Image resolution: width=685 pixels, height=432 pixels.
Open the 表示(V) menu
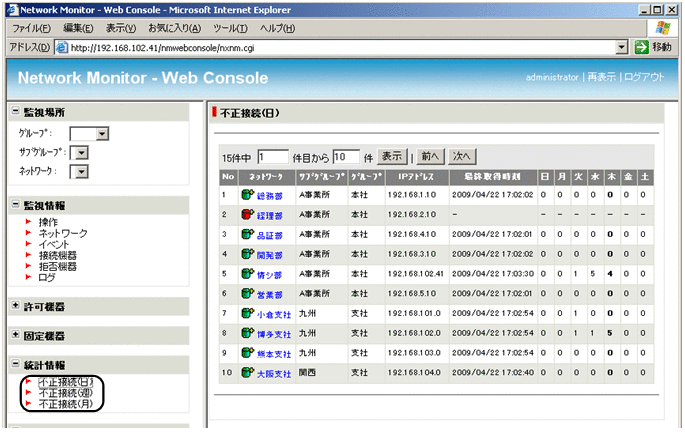click(x=121, y=28)
